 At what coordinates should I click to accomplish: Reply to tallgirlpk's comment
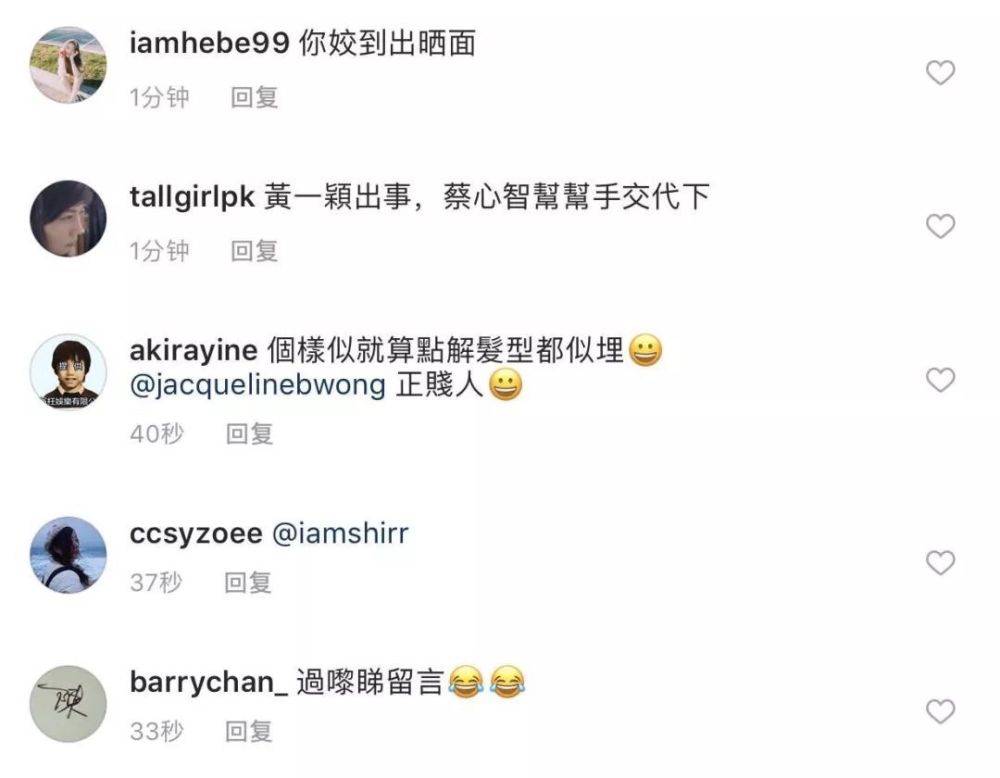click(x=254, y=251)
